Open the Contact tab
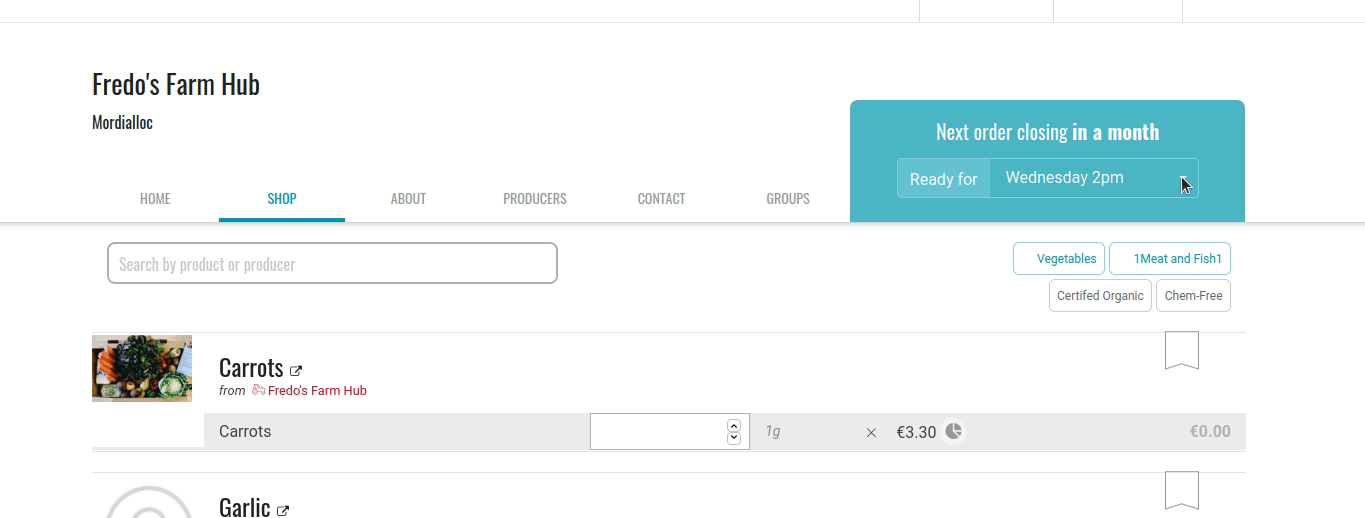1365x518 pixels. [x=661, y=199]
